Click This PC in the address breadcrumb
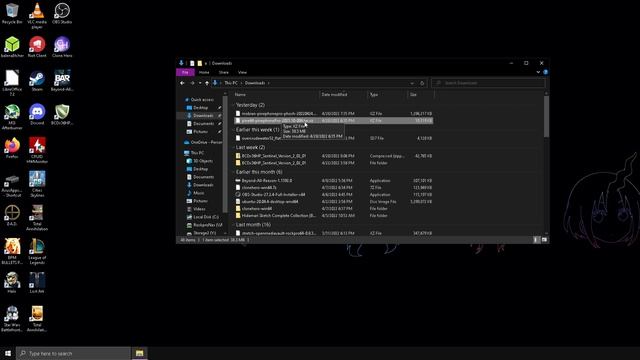The image size is (640, 360). [x=231, y=83]
